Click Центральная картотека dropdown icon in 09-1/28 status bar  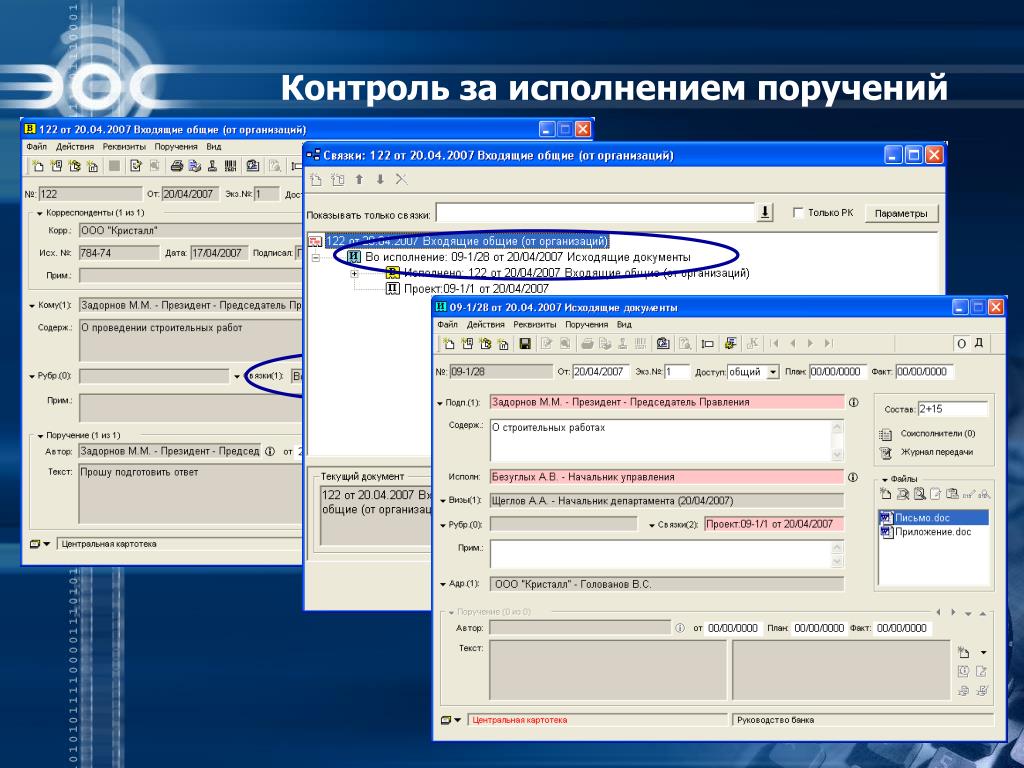coord(451,720)
